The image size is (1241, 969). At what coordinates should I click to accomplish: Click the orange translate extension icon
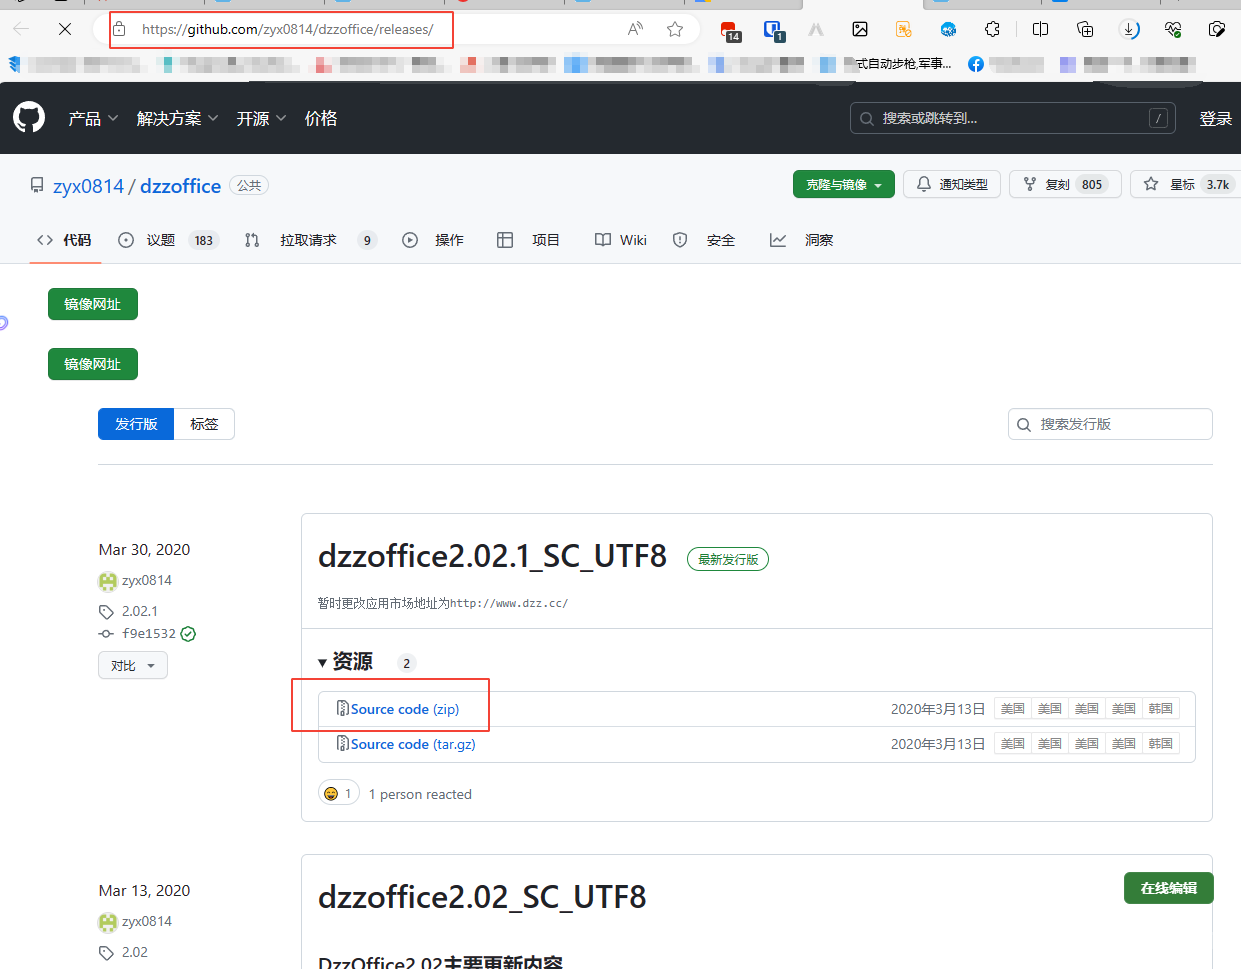pos(904,29)
